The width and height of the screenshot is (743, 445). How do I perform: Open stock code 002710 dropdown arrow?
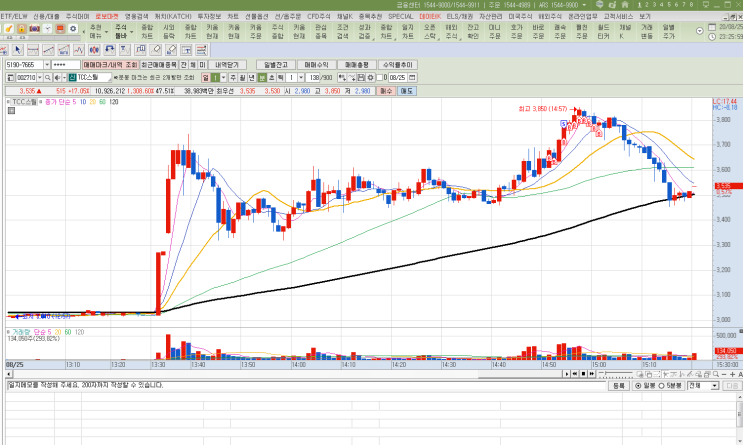[x=40, y=78]
